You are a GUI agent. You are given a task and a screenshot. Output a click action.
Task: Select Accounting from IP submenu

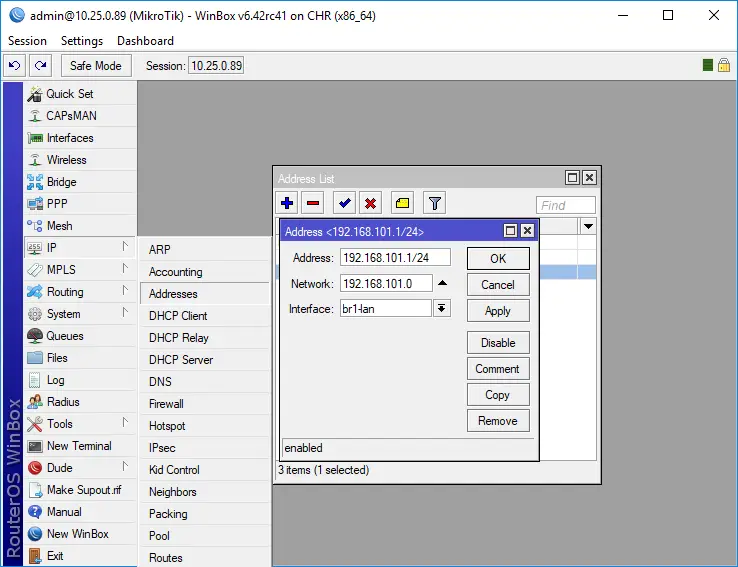[x=205, y=272]
